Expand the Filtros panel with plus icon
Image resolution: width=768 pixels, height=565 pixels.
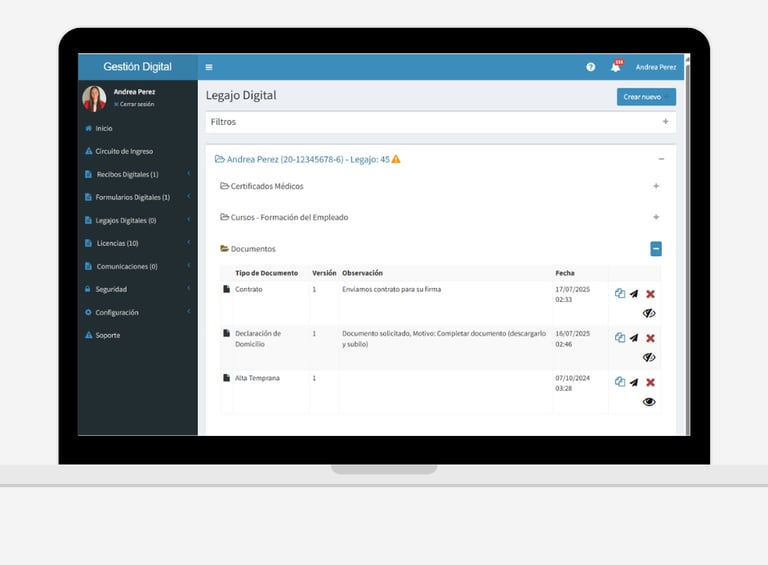(x=665, y=121)
